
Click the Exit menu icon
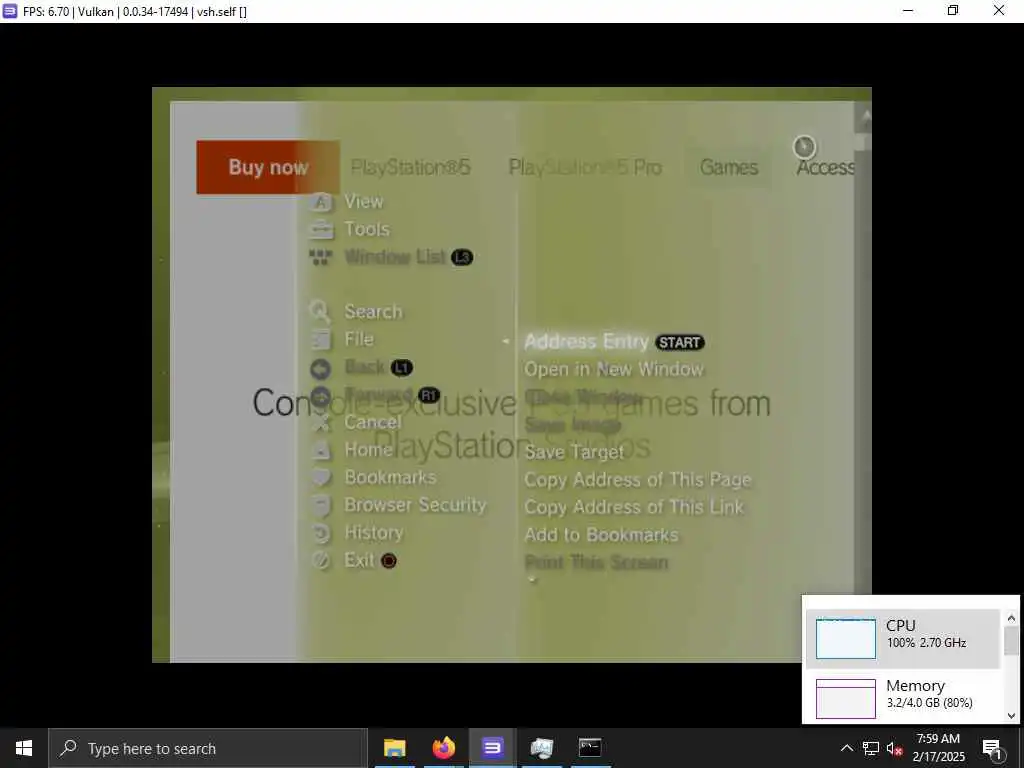pos(320,560)
